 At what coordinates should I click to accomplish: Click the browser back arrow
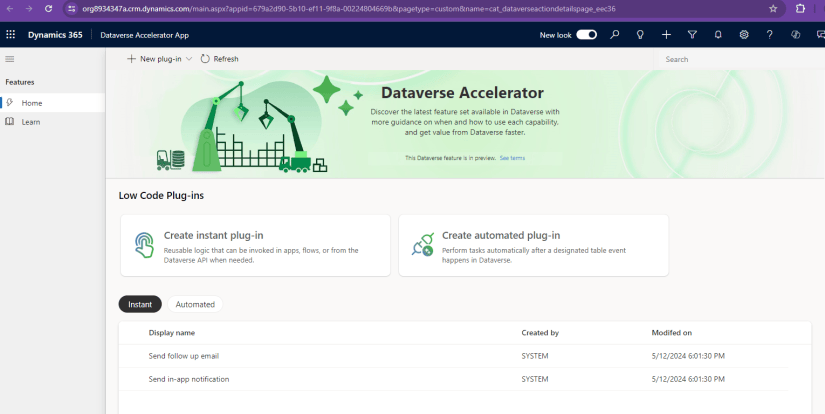9,8
